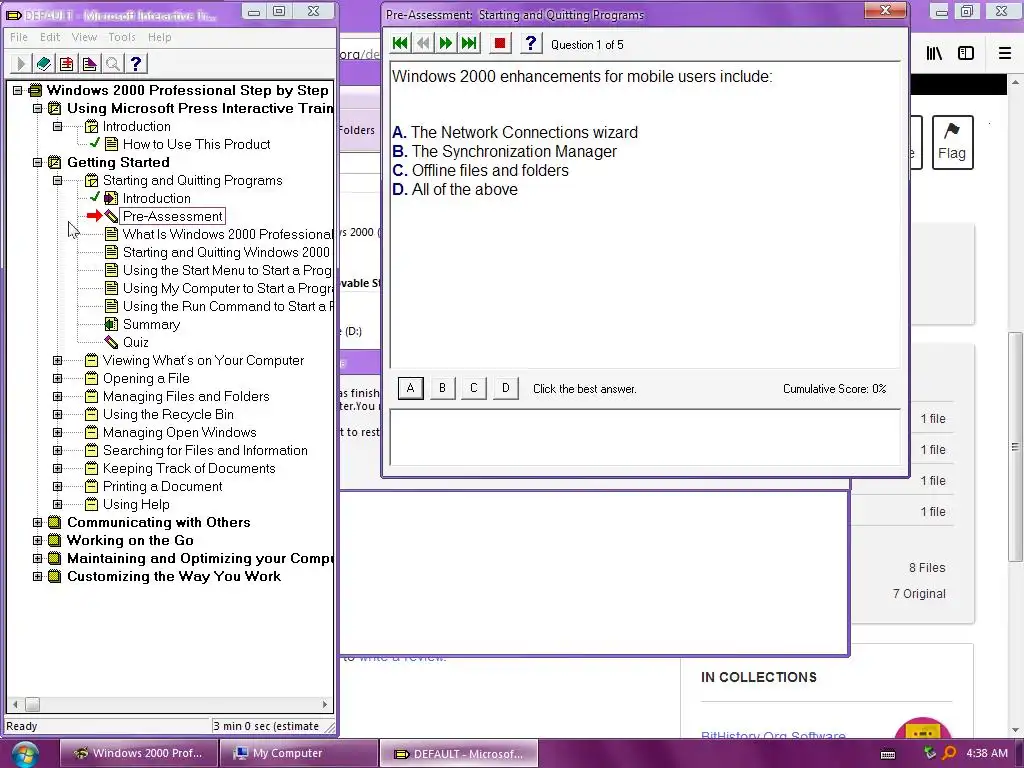Open the browser library icon

coord(935,54)
